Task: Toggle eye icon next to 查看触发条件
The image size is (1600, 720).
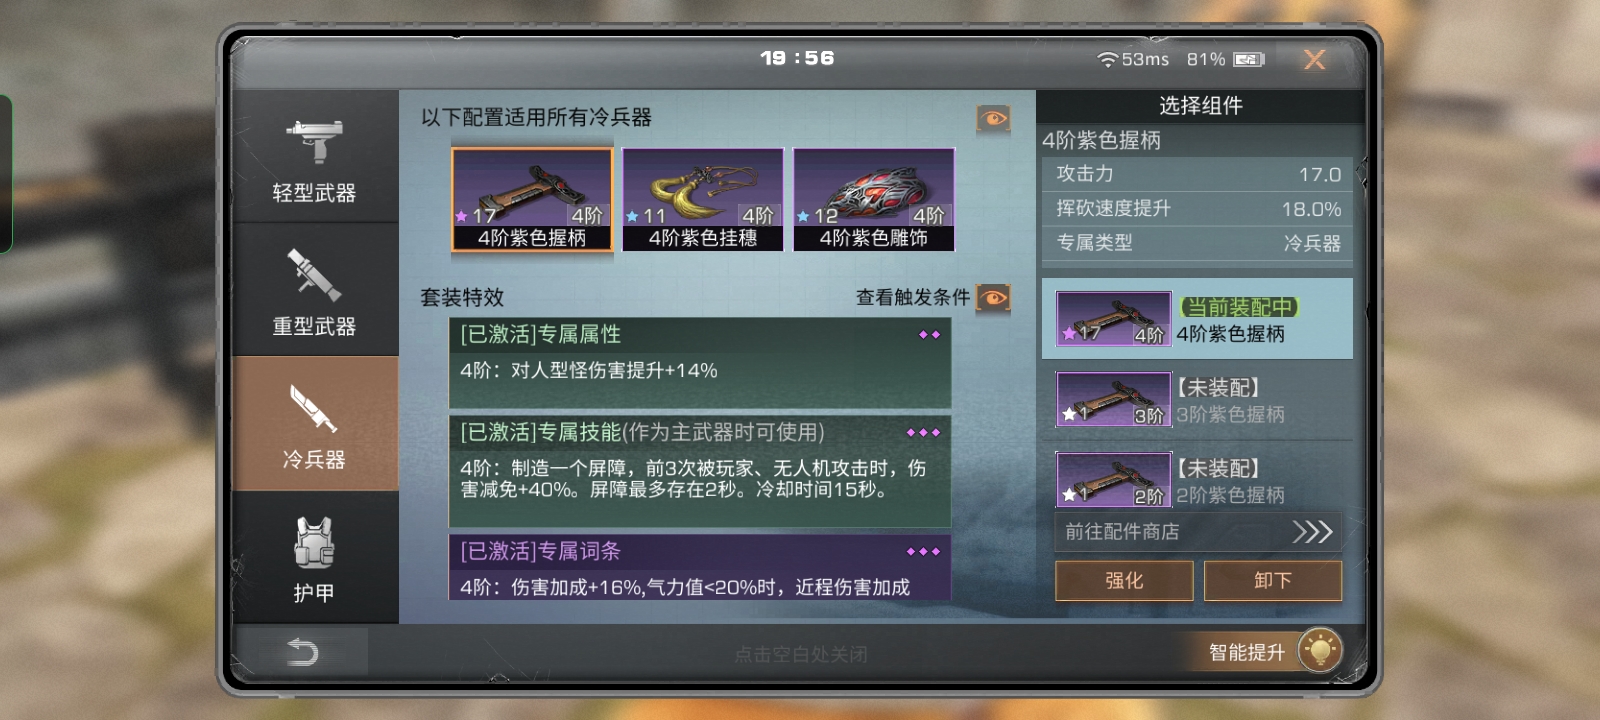Action: (993, 298)
